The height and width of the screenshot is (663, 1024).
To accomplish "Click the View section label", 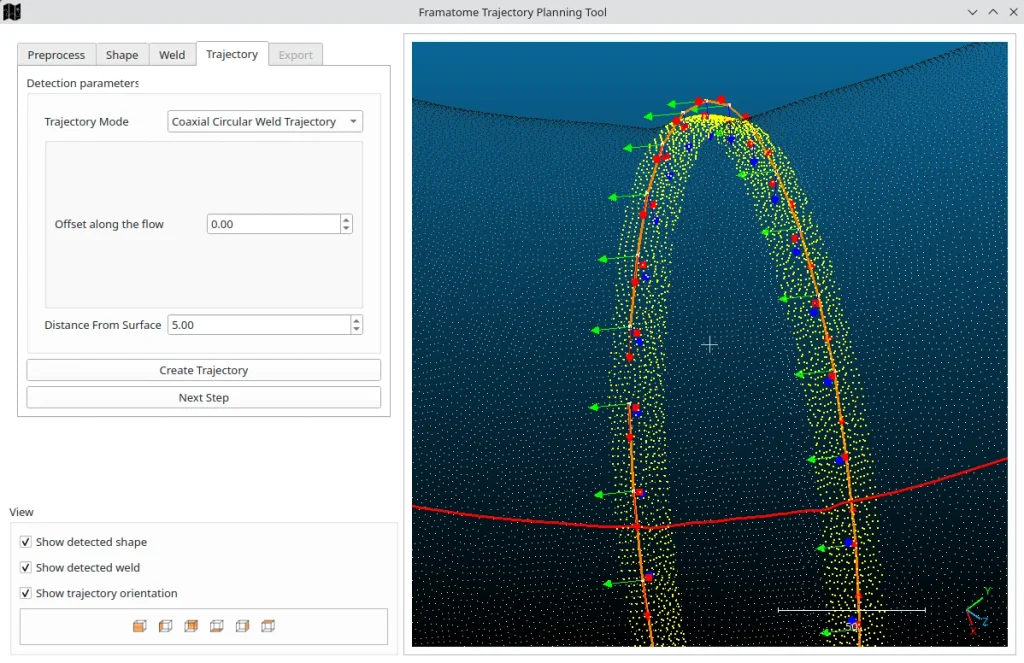I will pos(22,512).
